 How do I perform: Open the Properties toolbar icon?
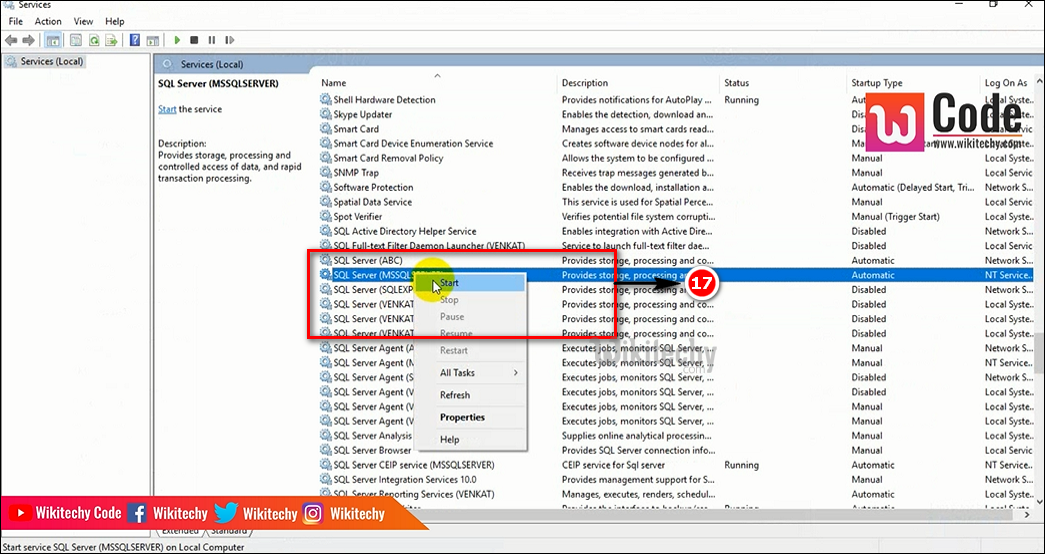click(76, 41)
